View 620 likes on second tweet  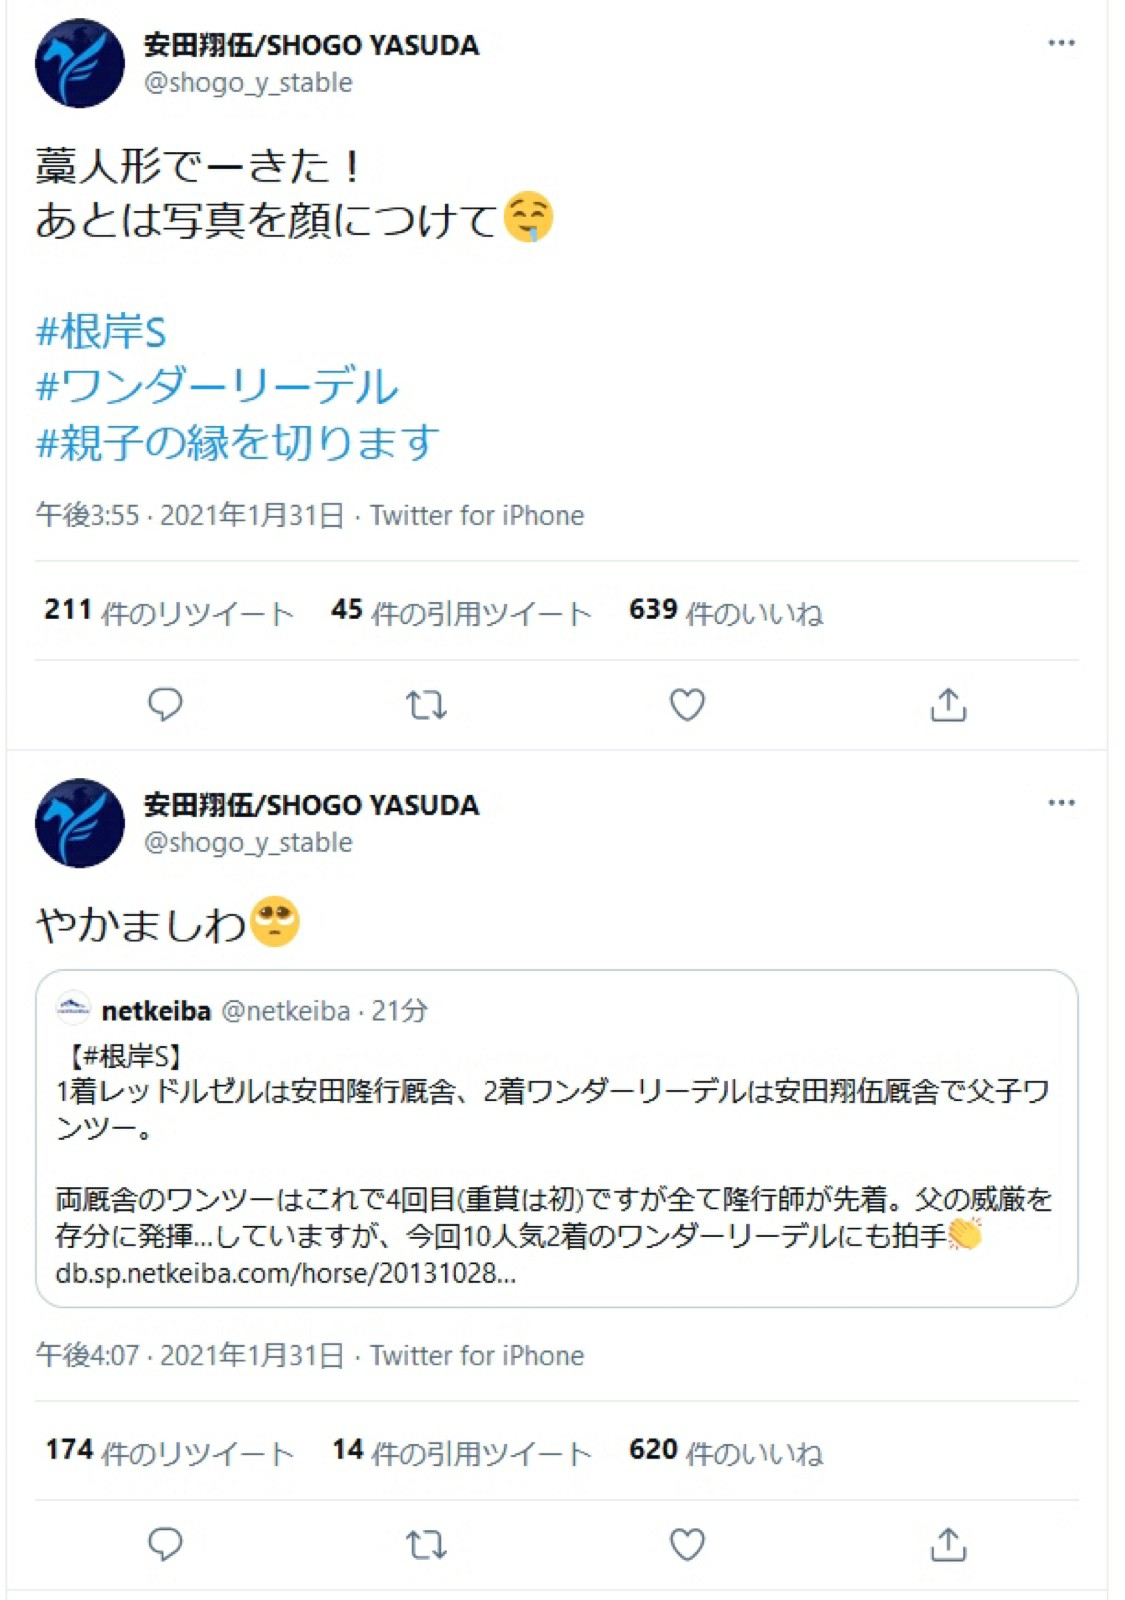point(726,1451)
